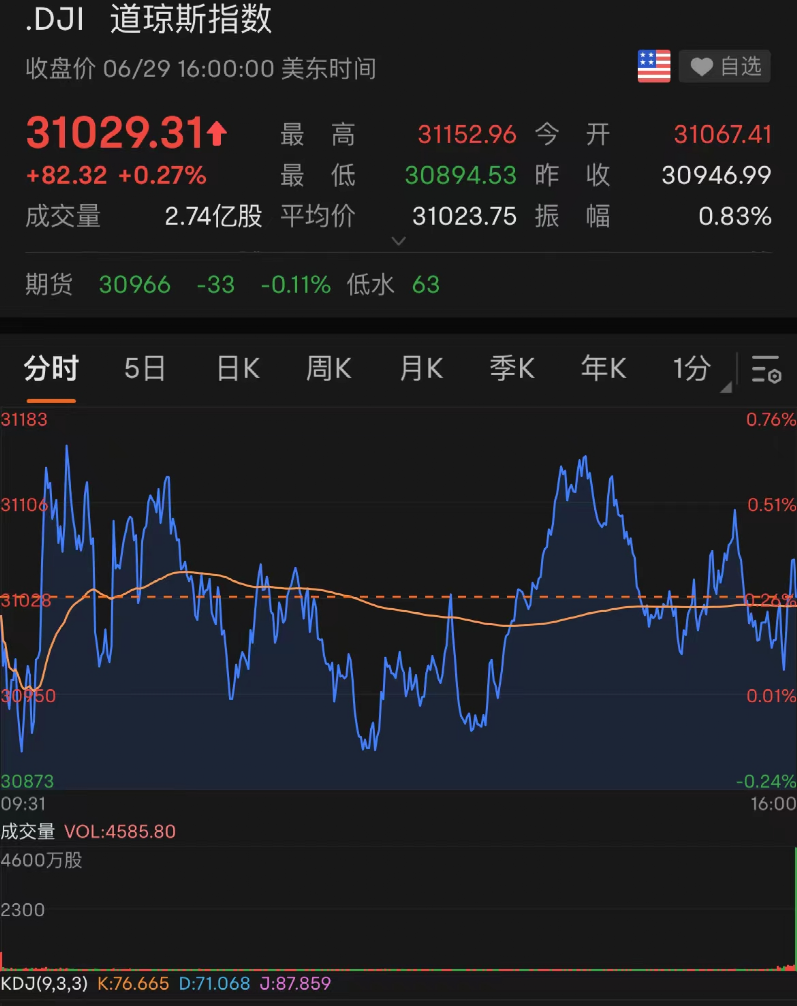Switch to the 季K tab
The image size is (797, 1006).
click(x=511, y=369)
